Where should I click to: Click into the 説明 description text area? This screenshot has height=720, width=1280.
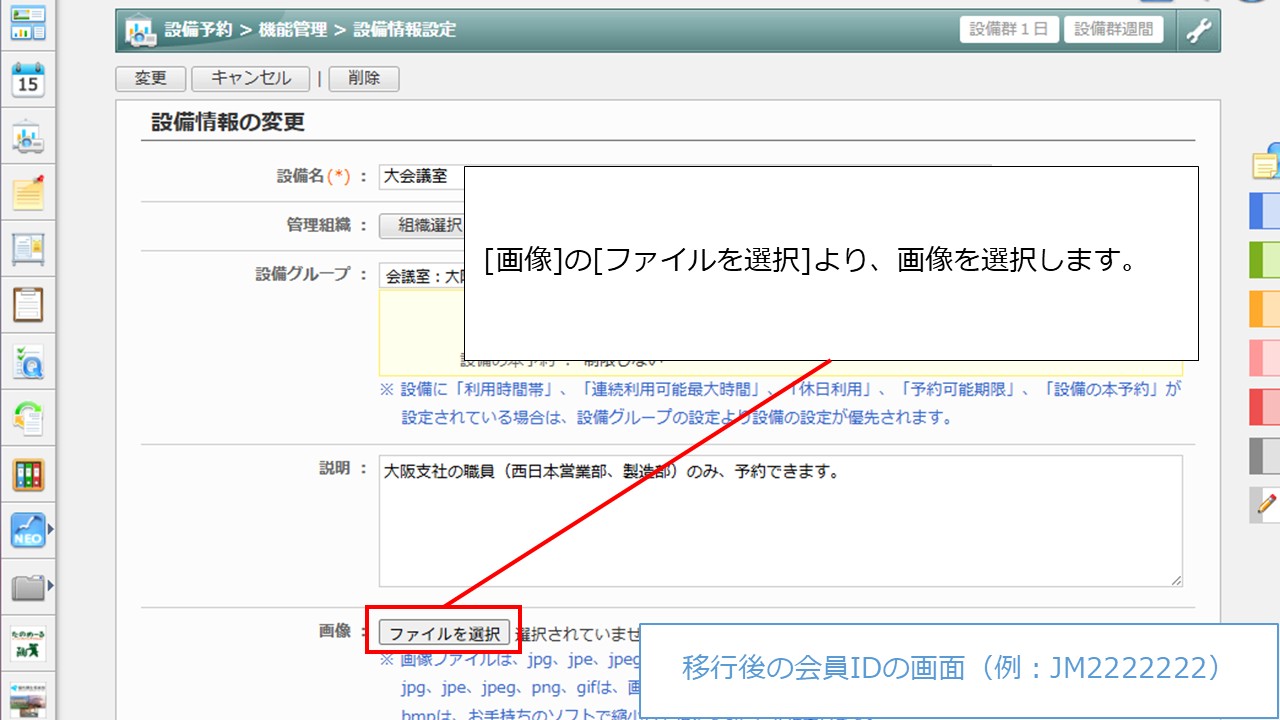coord(780,520)
